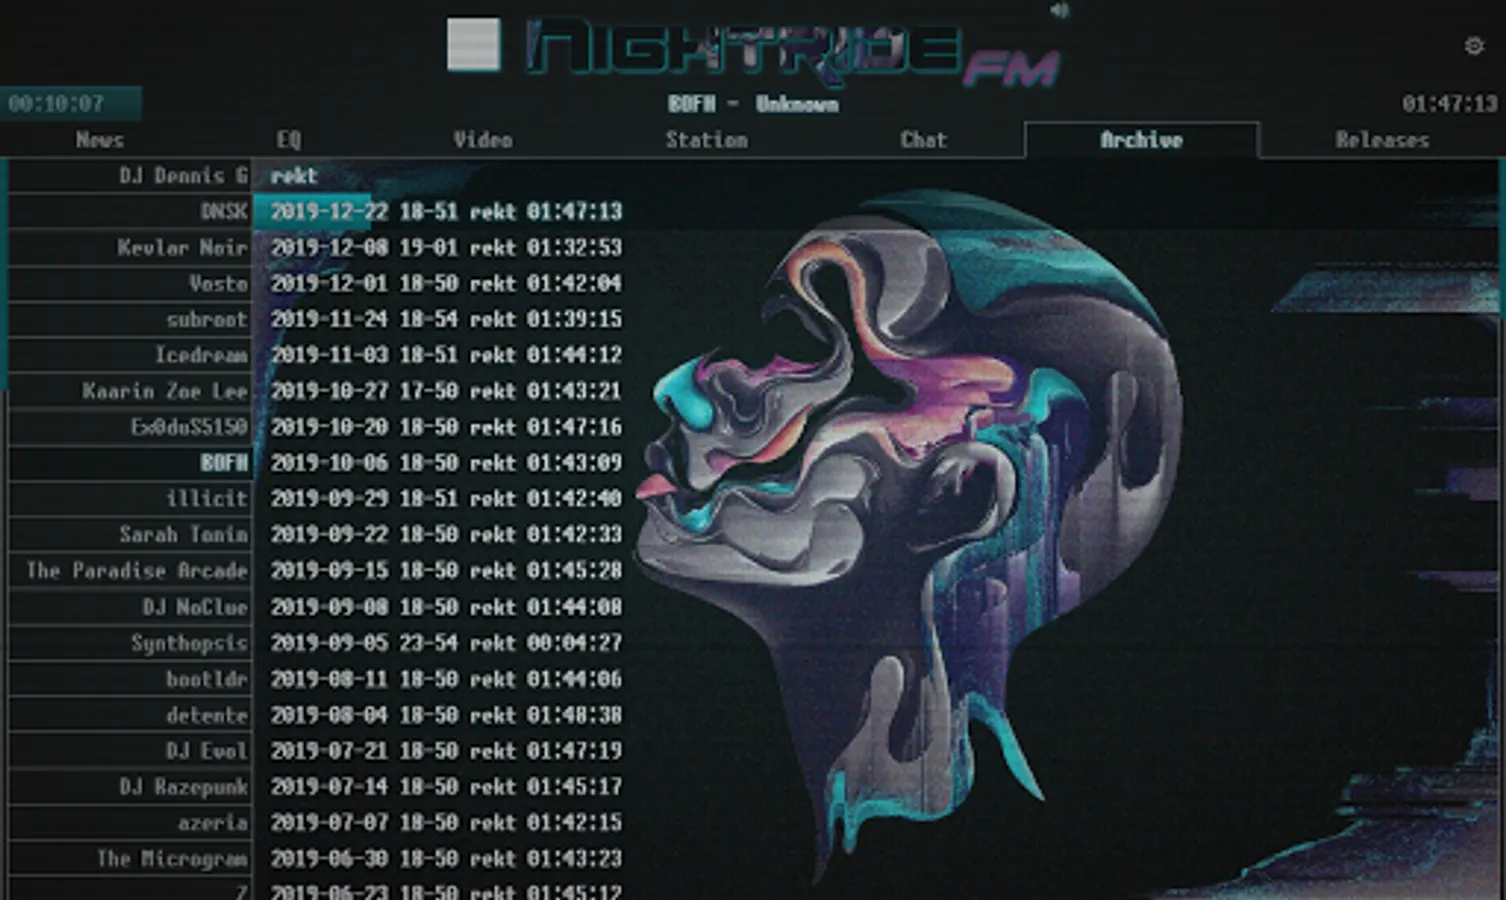This screenshot has height=900, width=1506.
Task: Select the 2019-09-08 rekt recording
Action: pyautogui.click(x=446, y=607)
